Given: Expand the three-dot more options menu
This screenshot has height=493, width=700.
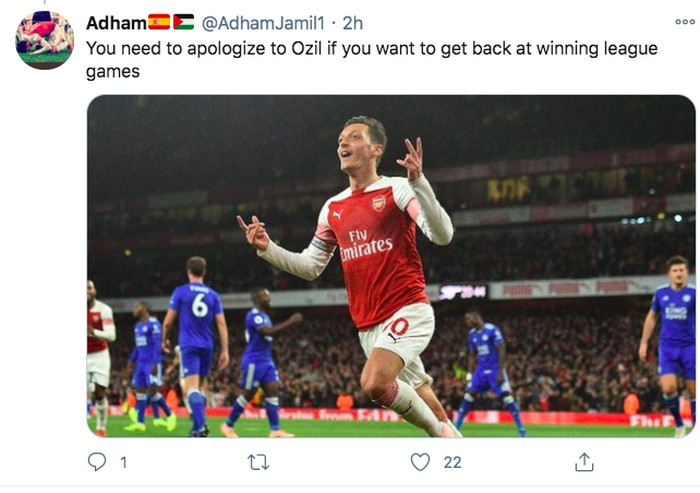Looking at the screenshot, I should [684, 21].
